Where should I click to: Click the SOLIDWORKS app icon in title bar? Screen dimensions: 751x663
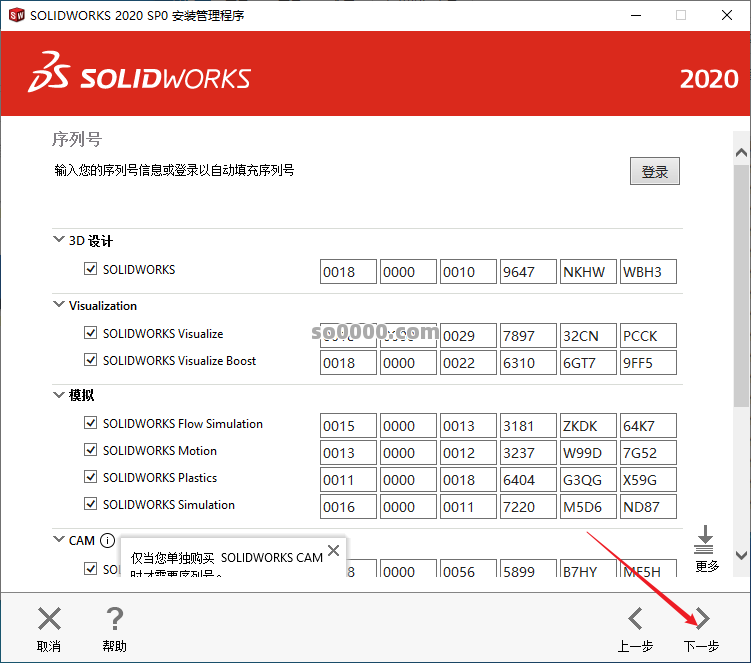coord(17,15)
